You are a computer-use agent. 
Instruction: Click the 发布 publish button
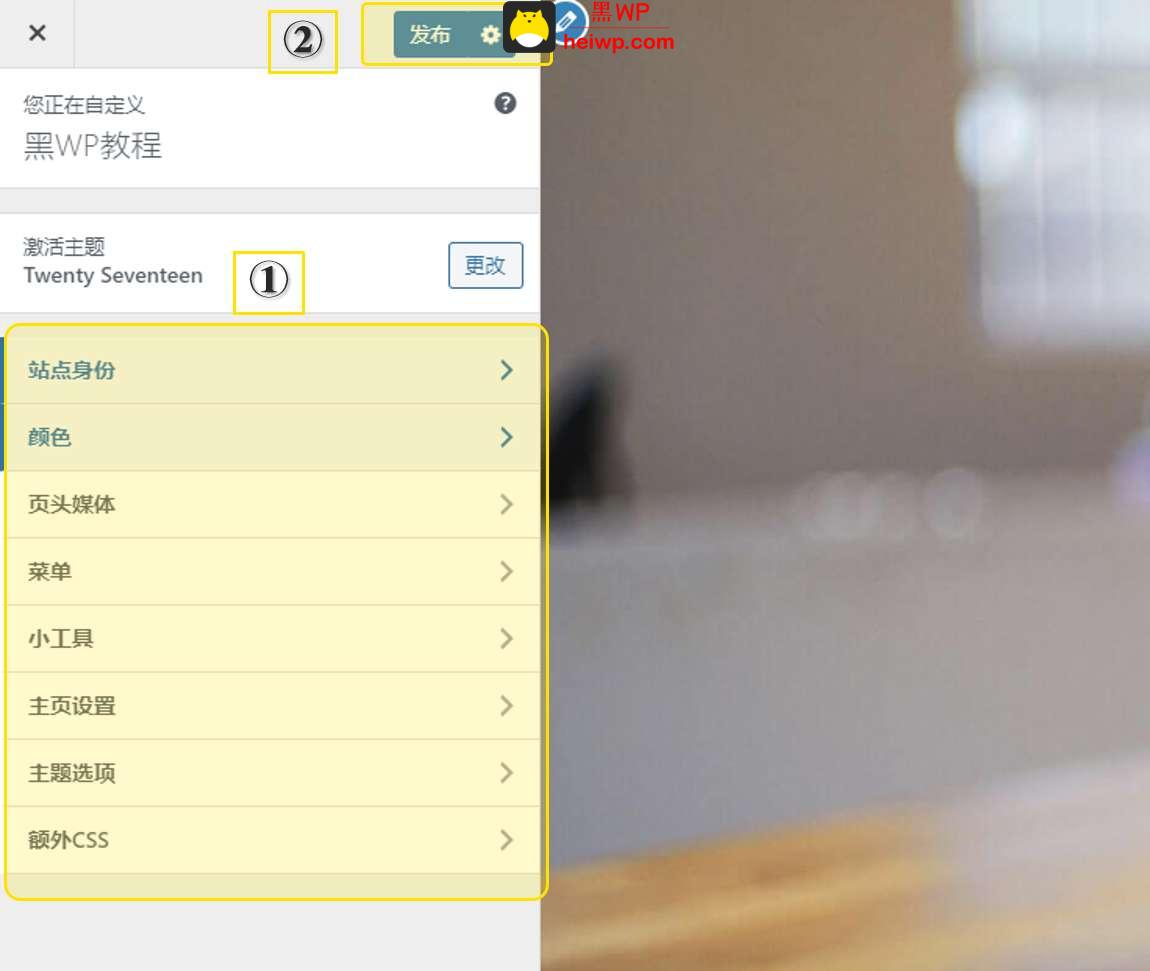(430, 34)
